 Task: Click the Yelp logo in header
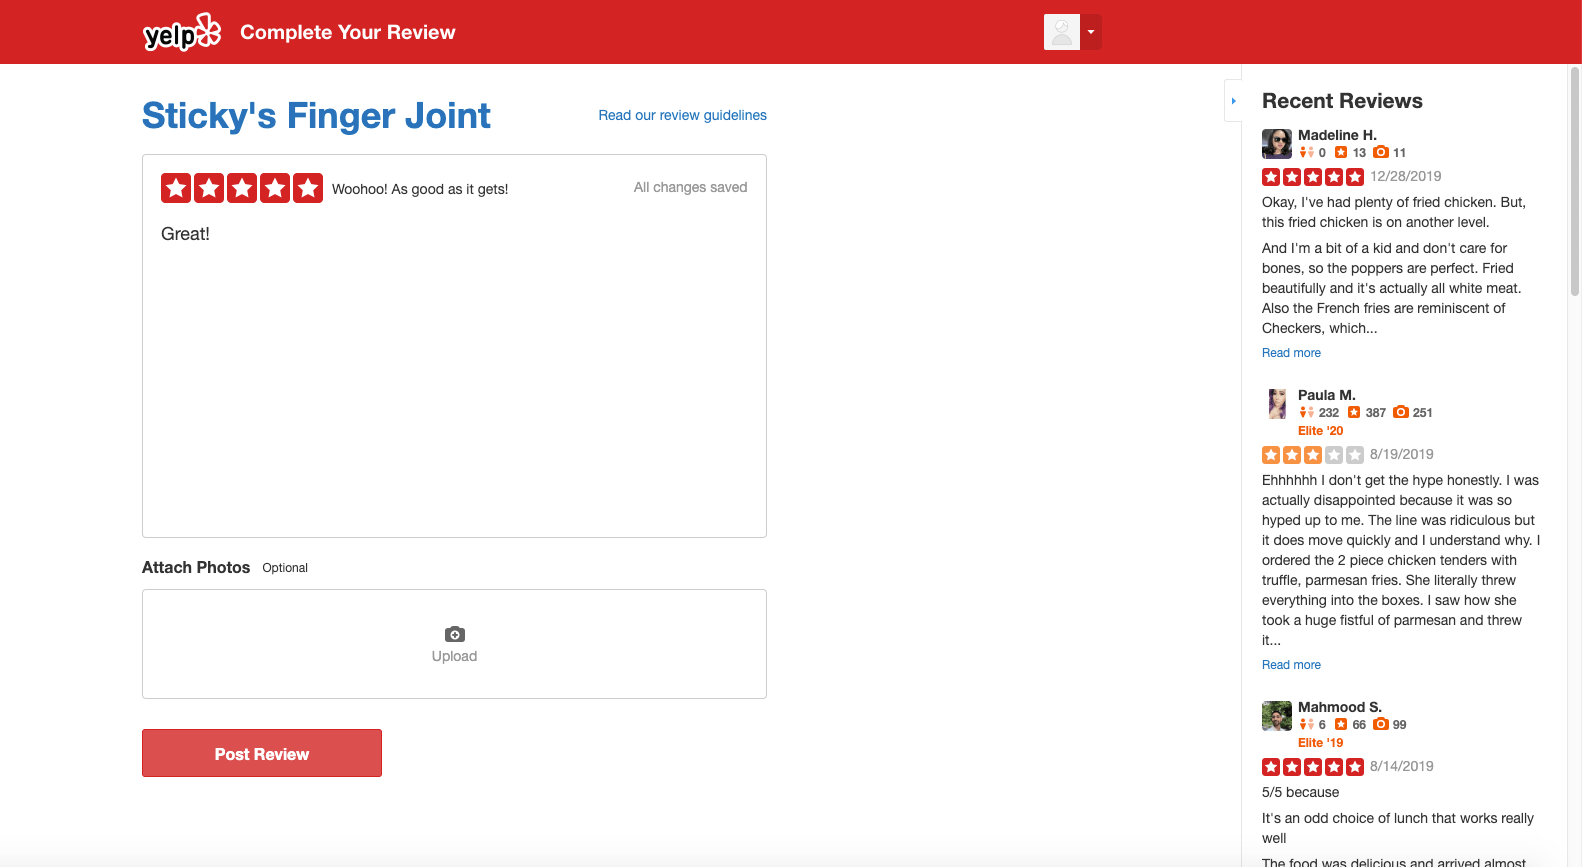click(182, 32)
